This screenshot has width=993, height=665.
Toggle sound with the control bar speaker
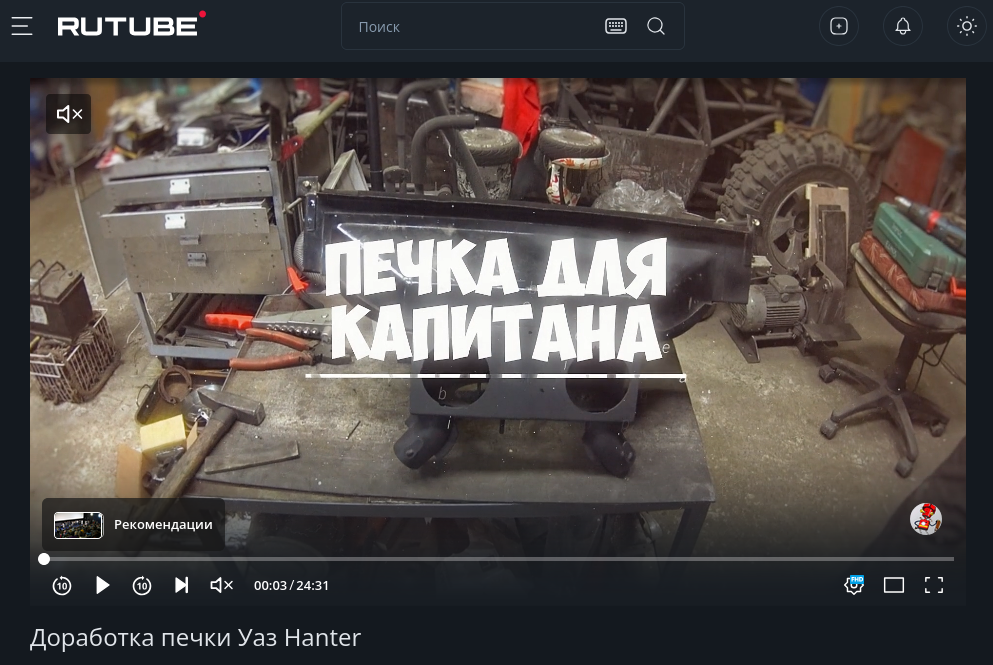pos(221,585)
